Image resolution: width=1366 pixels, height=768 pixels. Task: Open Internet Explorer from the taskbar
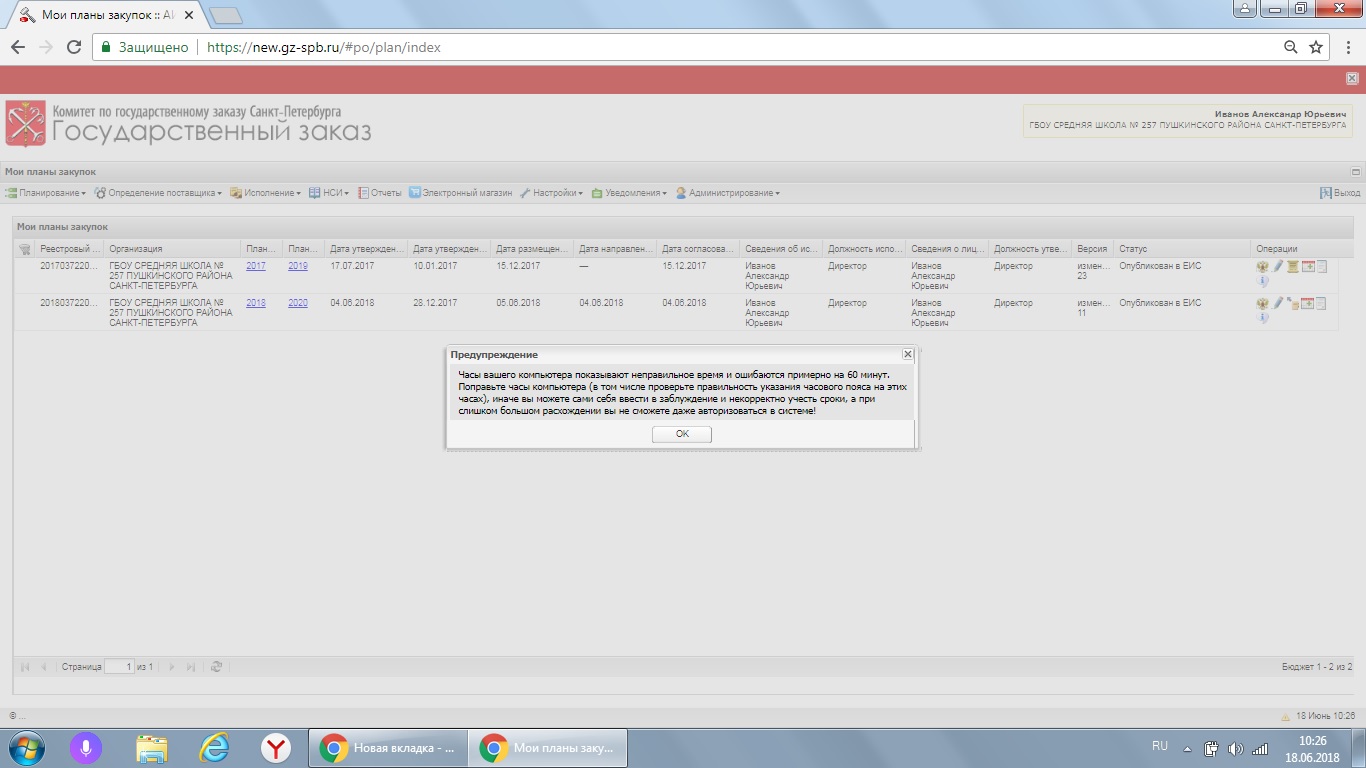tap(215, 748)
